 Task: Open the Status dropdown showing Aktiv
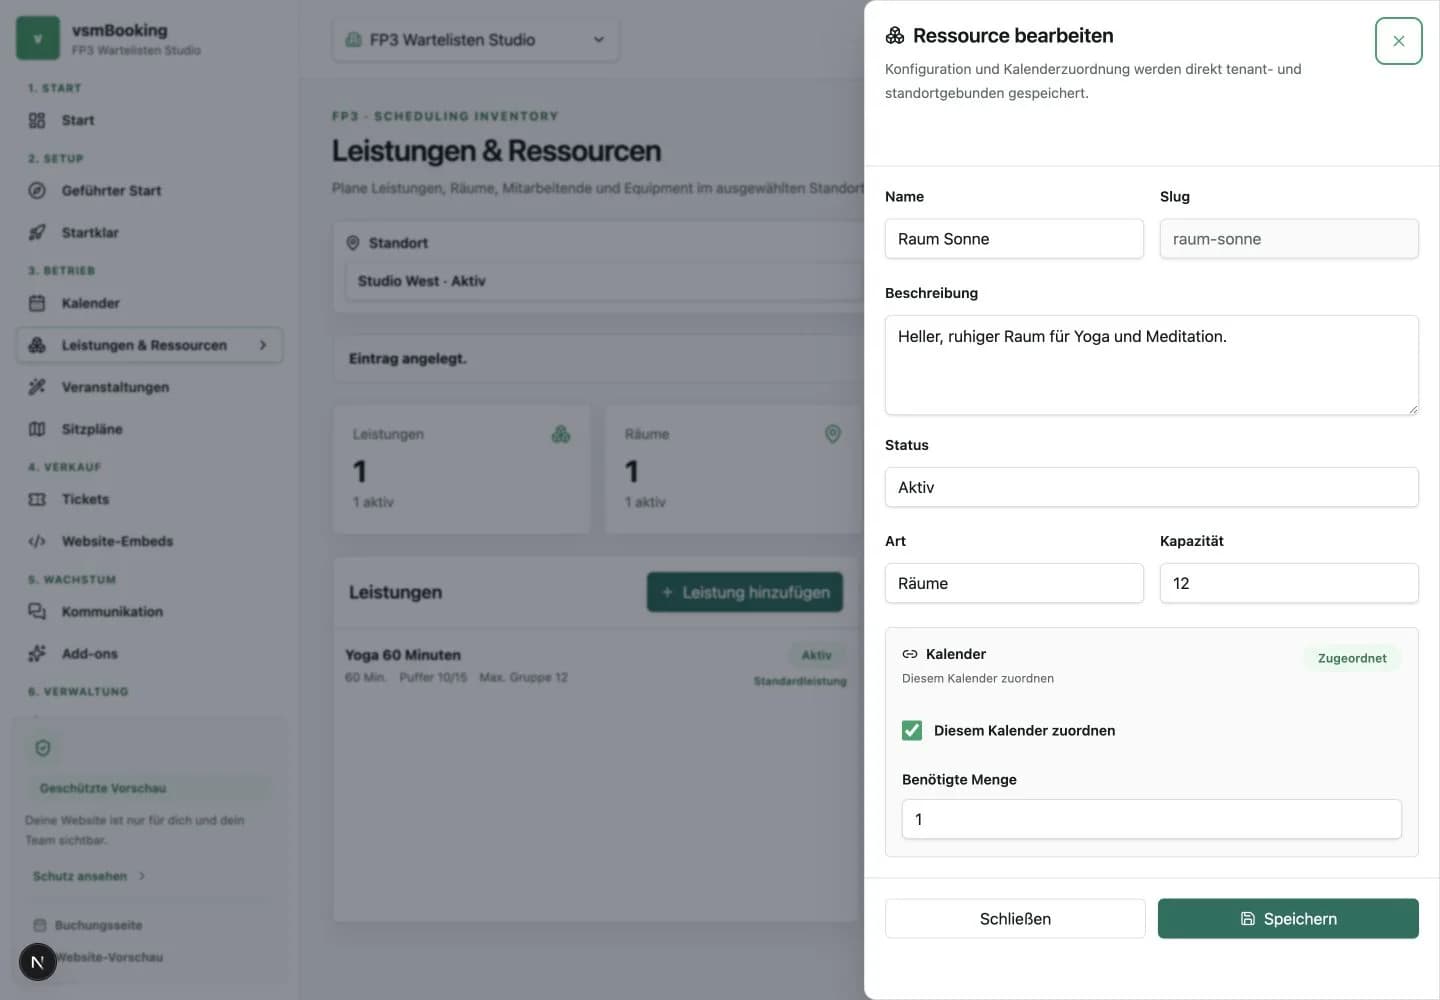(1151, 487)
